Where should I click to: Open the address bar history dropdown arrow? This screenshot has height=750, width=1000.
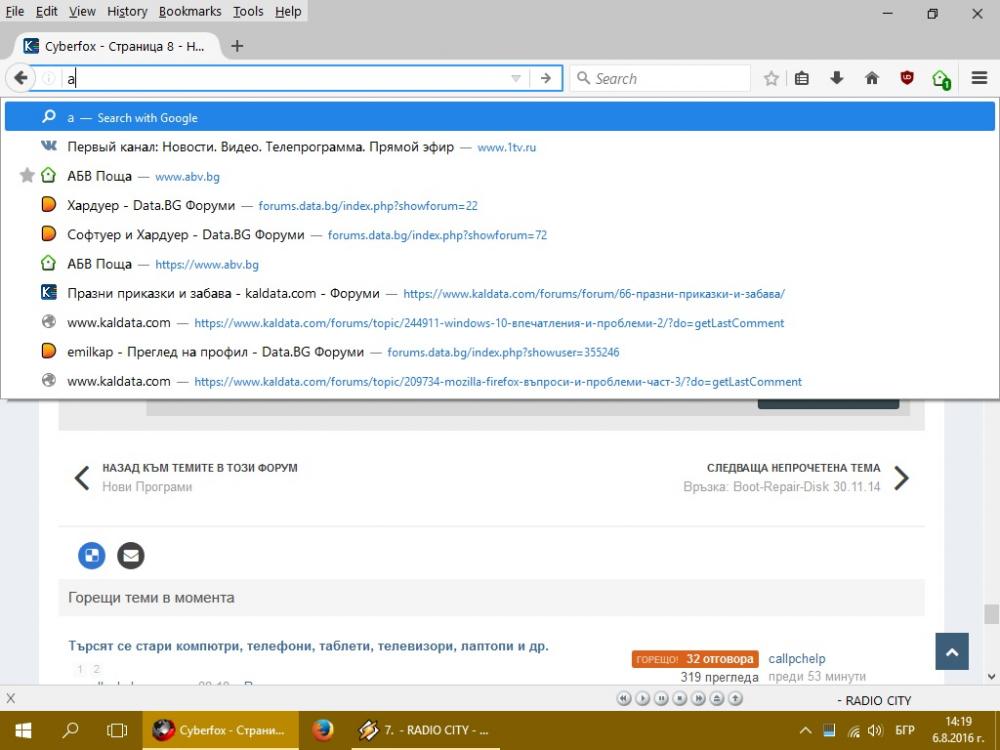tap(516, 78)
